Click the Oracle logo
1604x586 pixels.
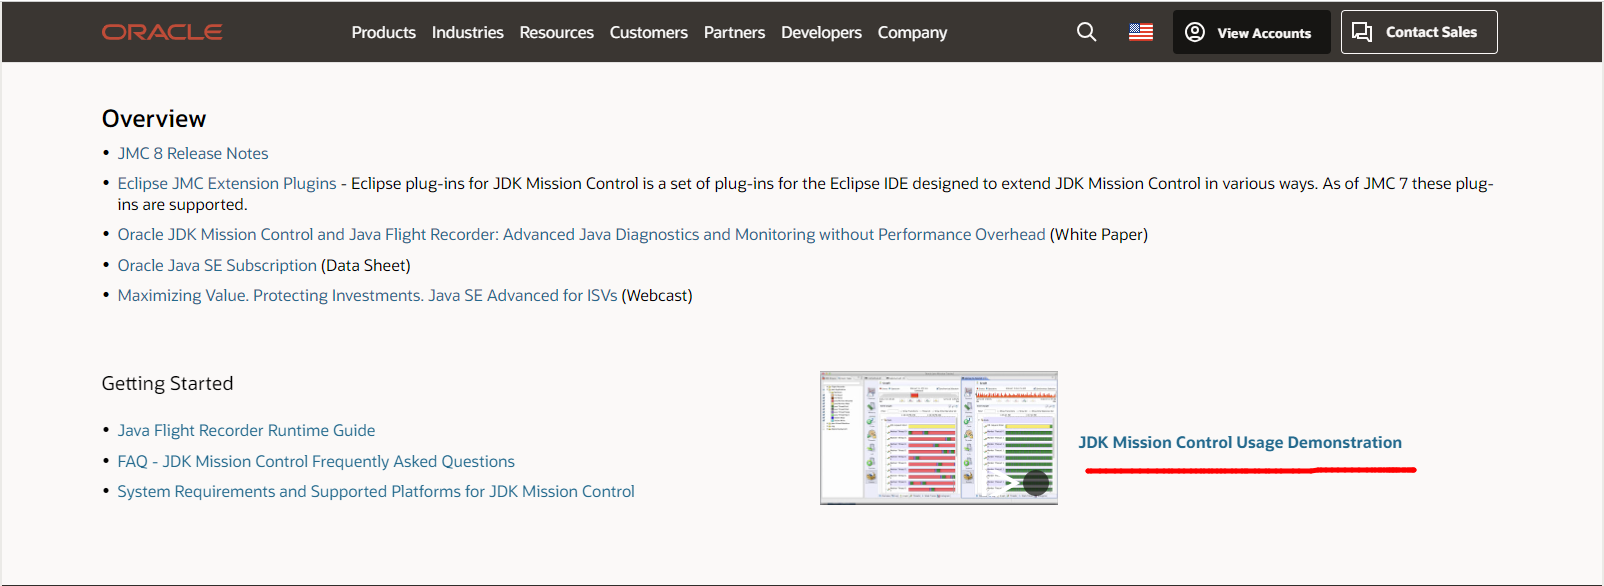pos(162,32)
